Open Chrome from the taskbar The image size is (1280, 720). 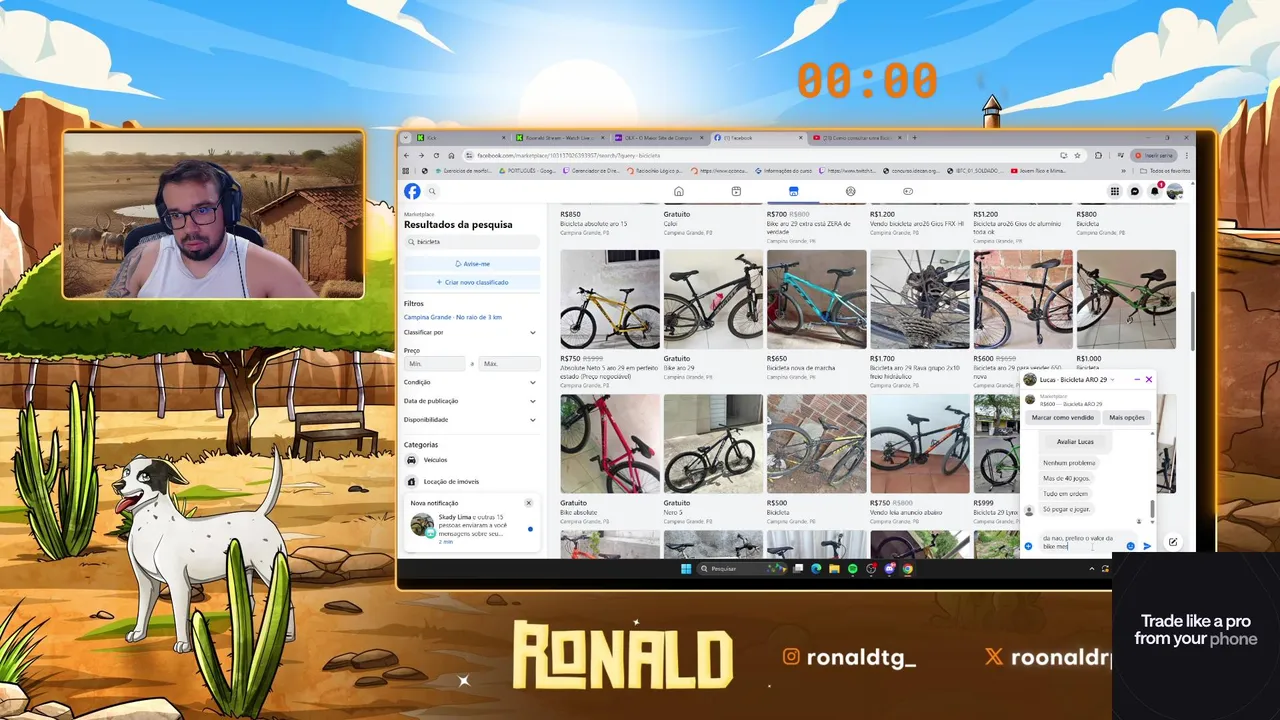907,568
